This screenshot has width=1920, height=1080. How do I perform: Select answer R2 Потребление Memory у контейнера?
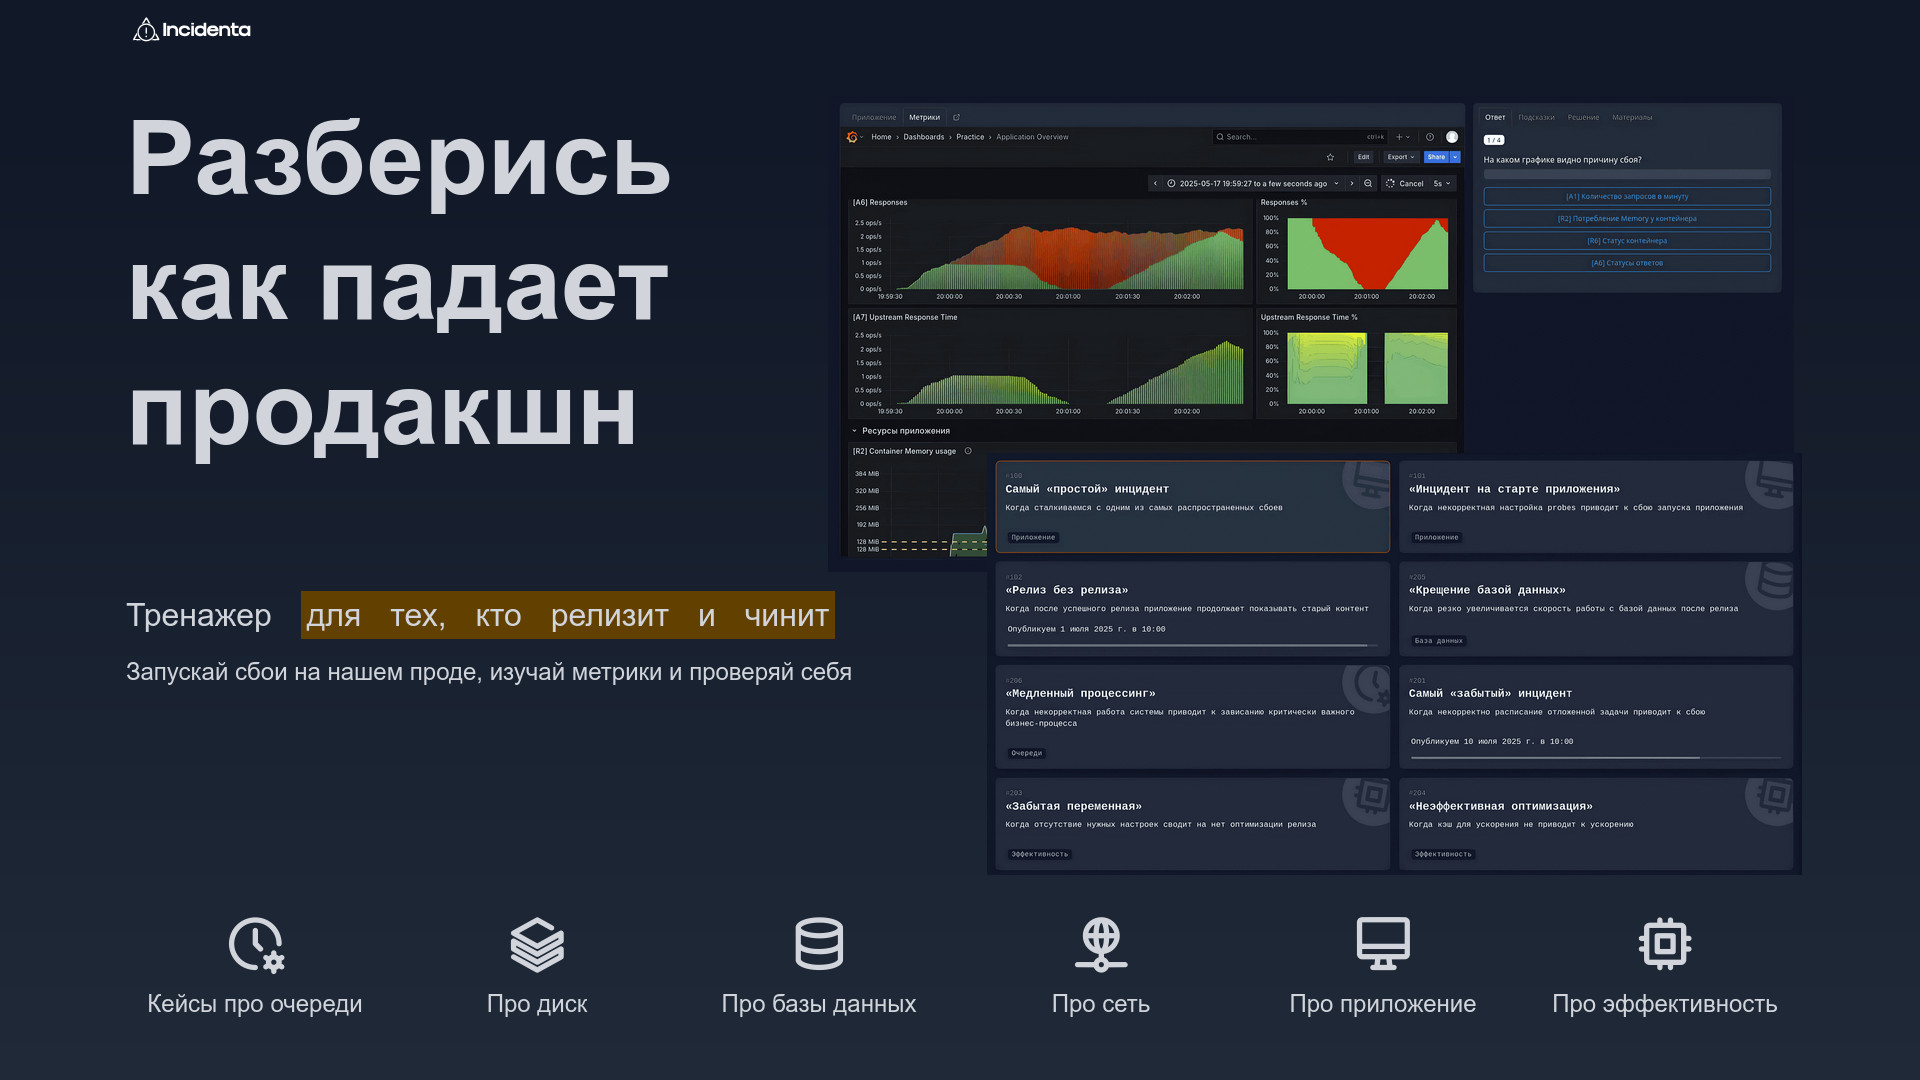click(1627, 219)
